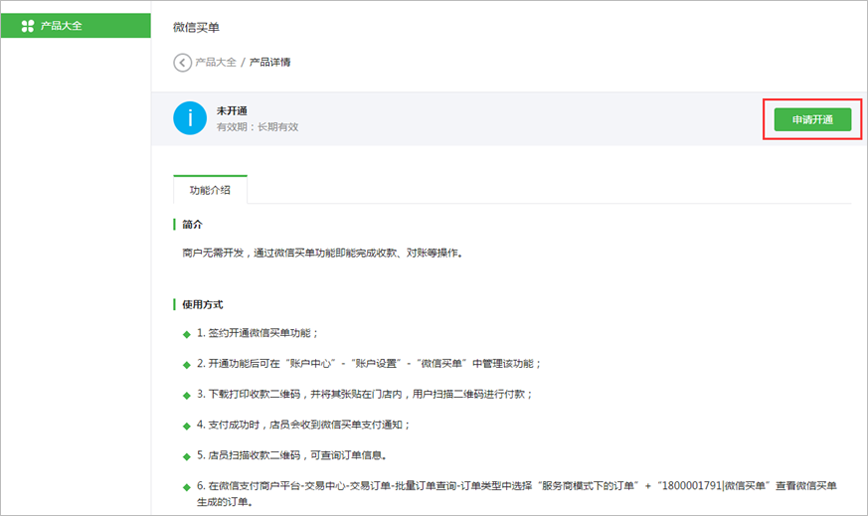The width and height of the screenshot is (868, 516).
Task: Open 产品大全 in the sidebar
Action: pyautogui.click(x=76, y=25)
